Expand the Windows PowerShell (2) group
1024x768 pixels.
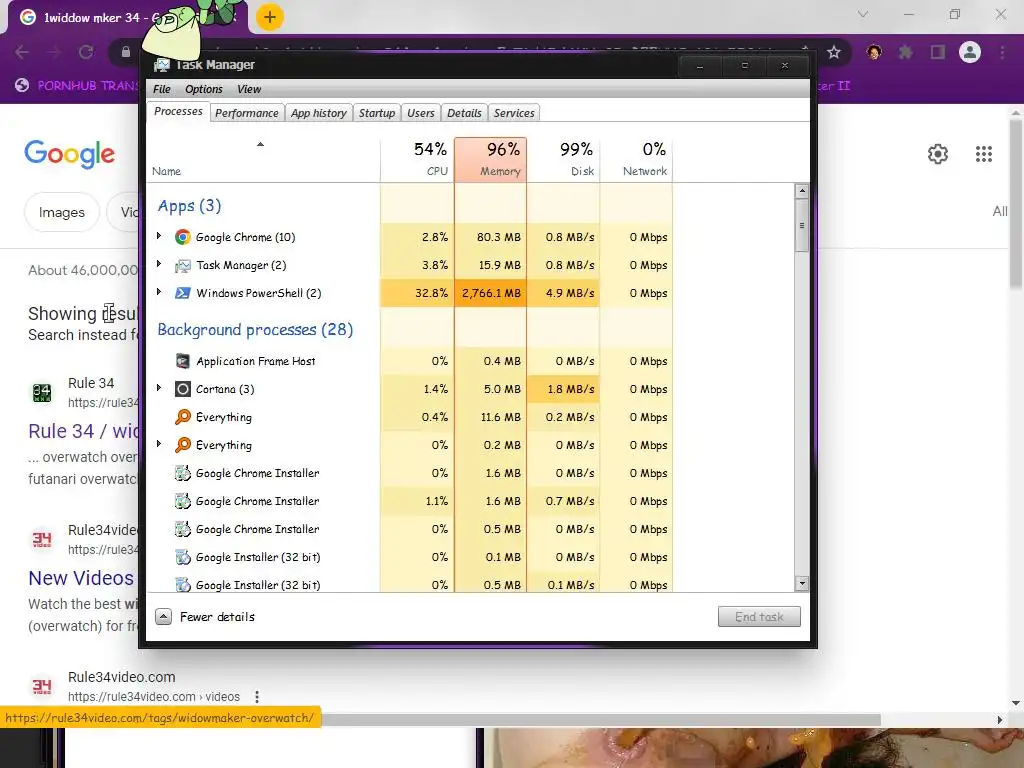coord(159,292)
